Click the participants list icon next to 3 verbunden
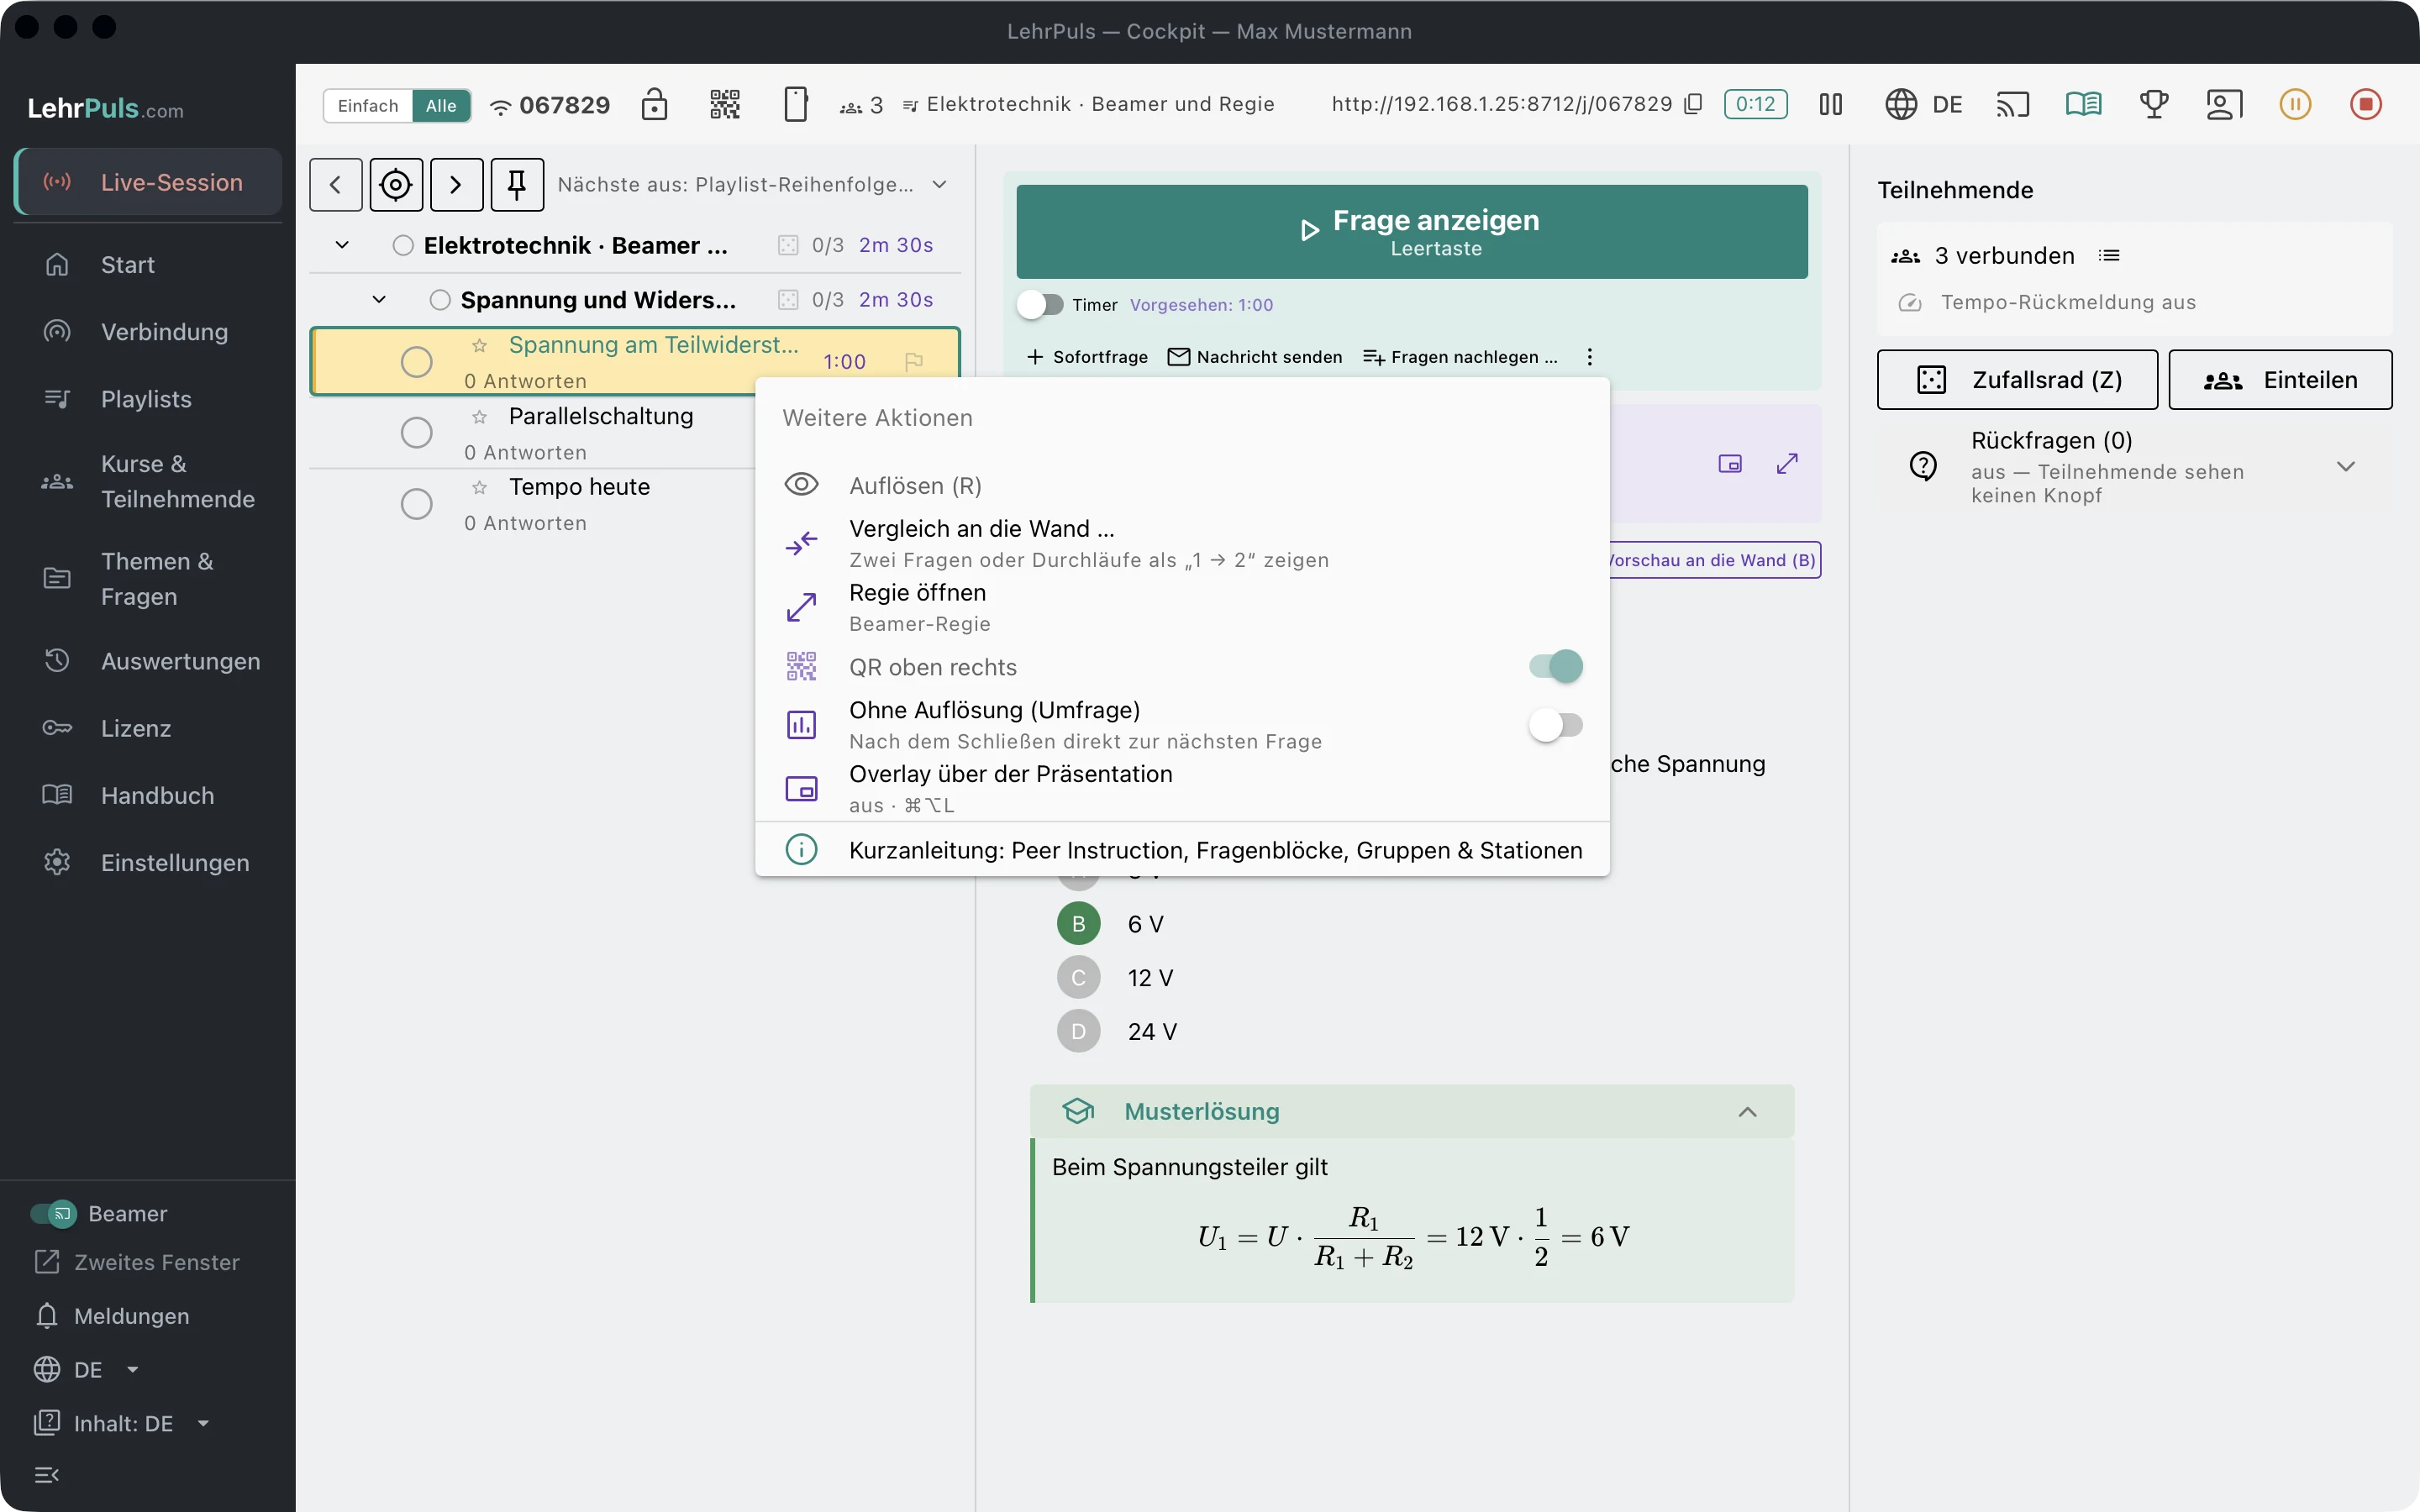The image size is (2420, 1512). [x=2109, y=256]
